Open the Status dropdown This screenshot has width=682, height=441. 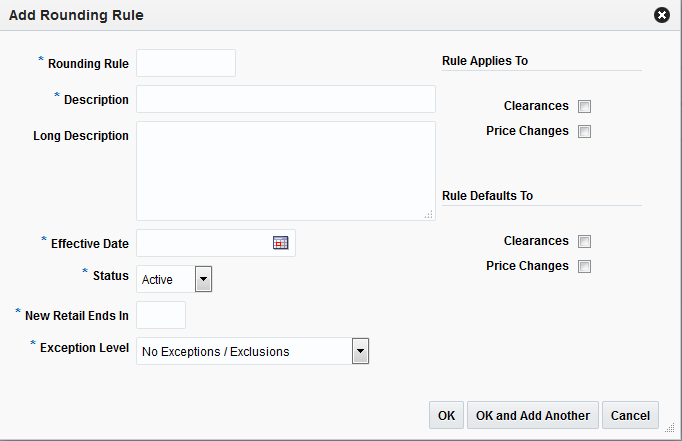174,279
